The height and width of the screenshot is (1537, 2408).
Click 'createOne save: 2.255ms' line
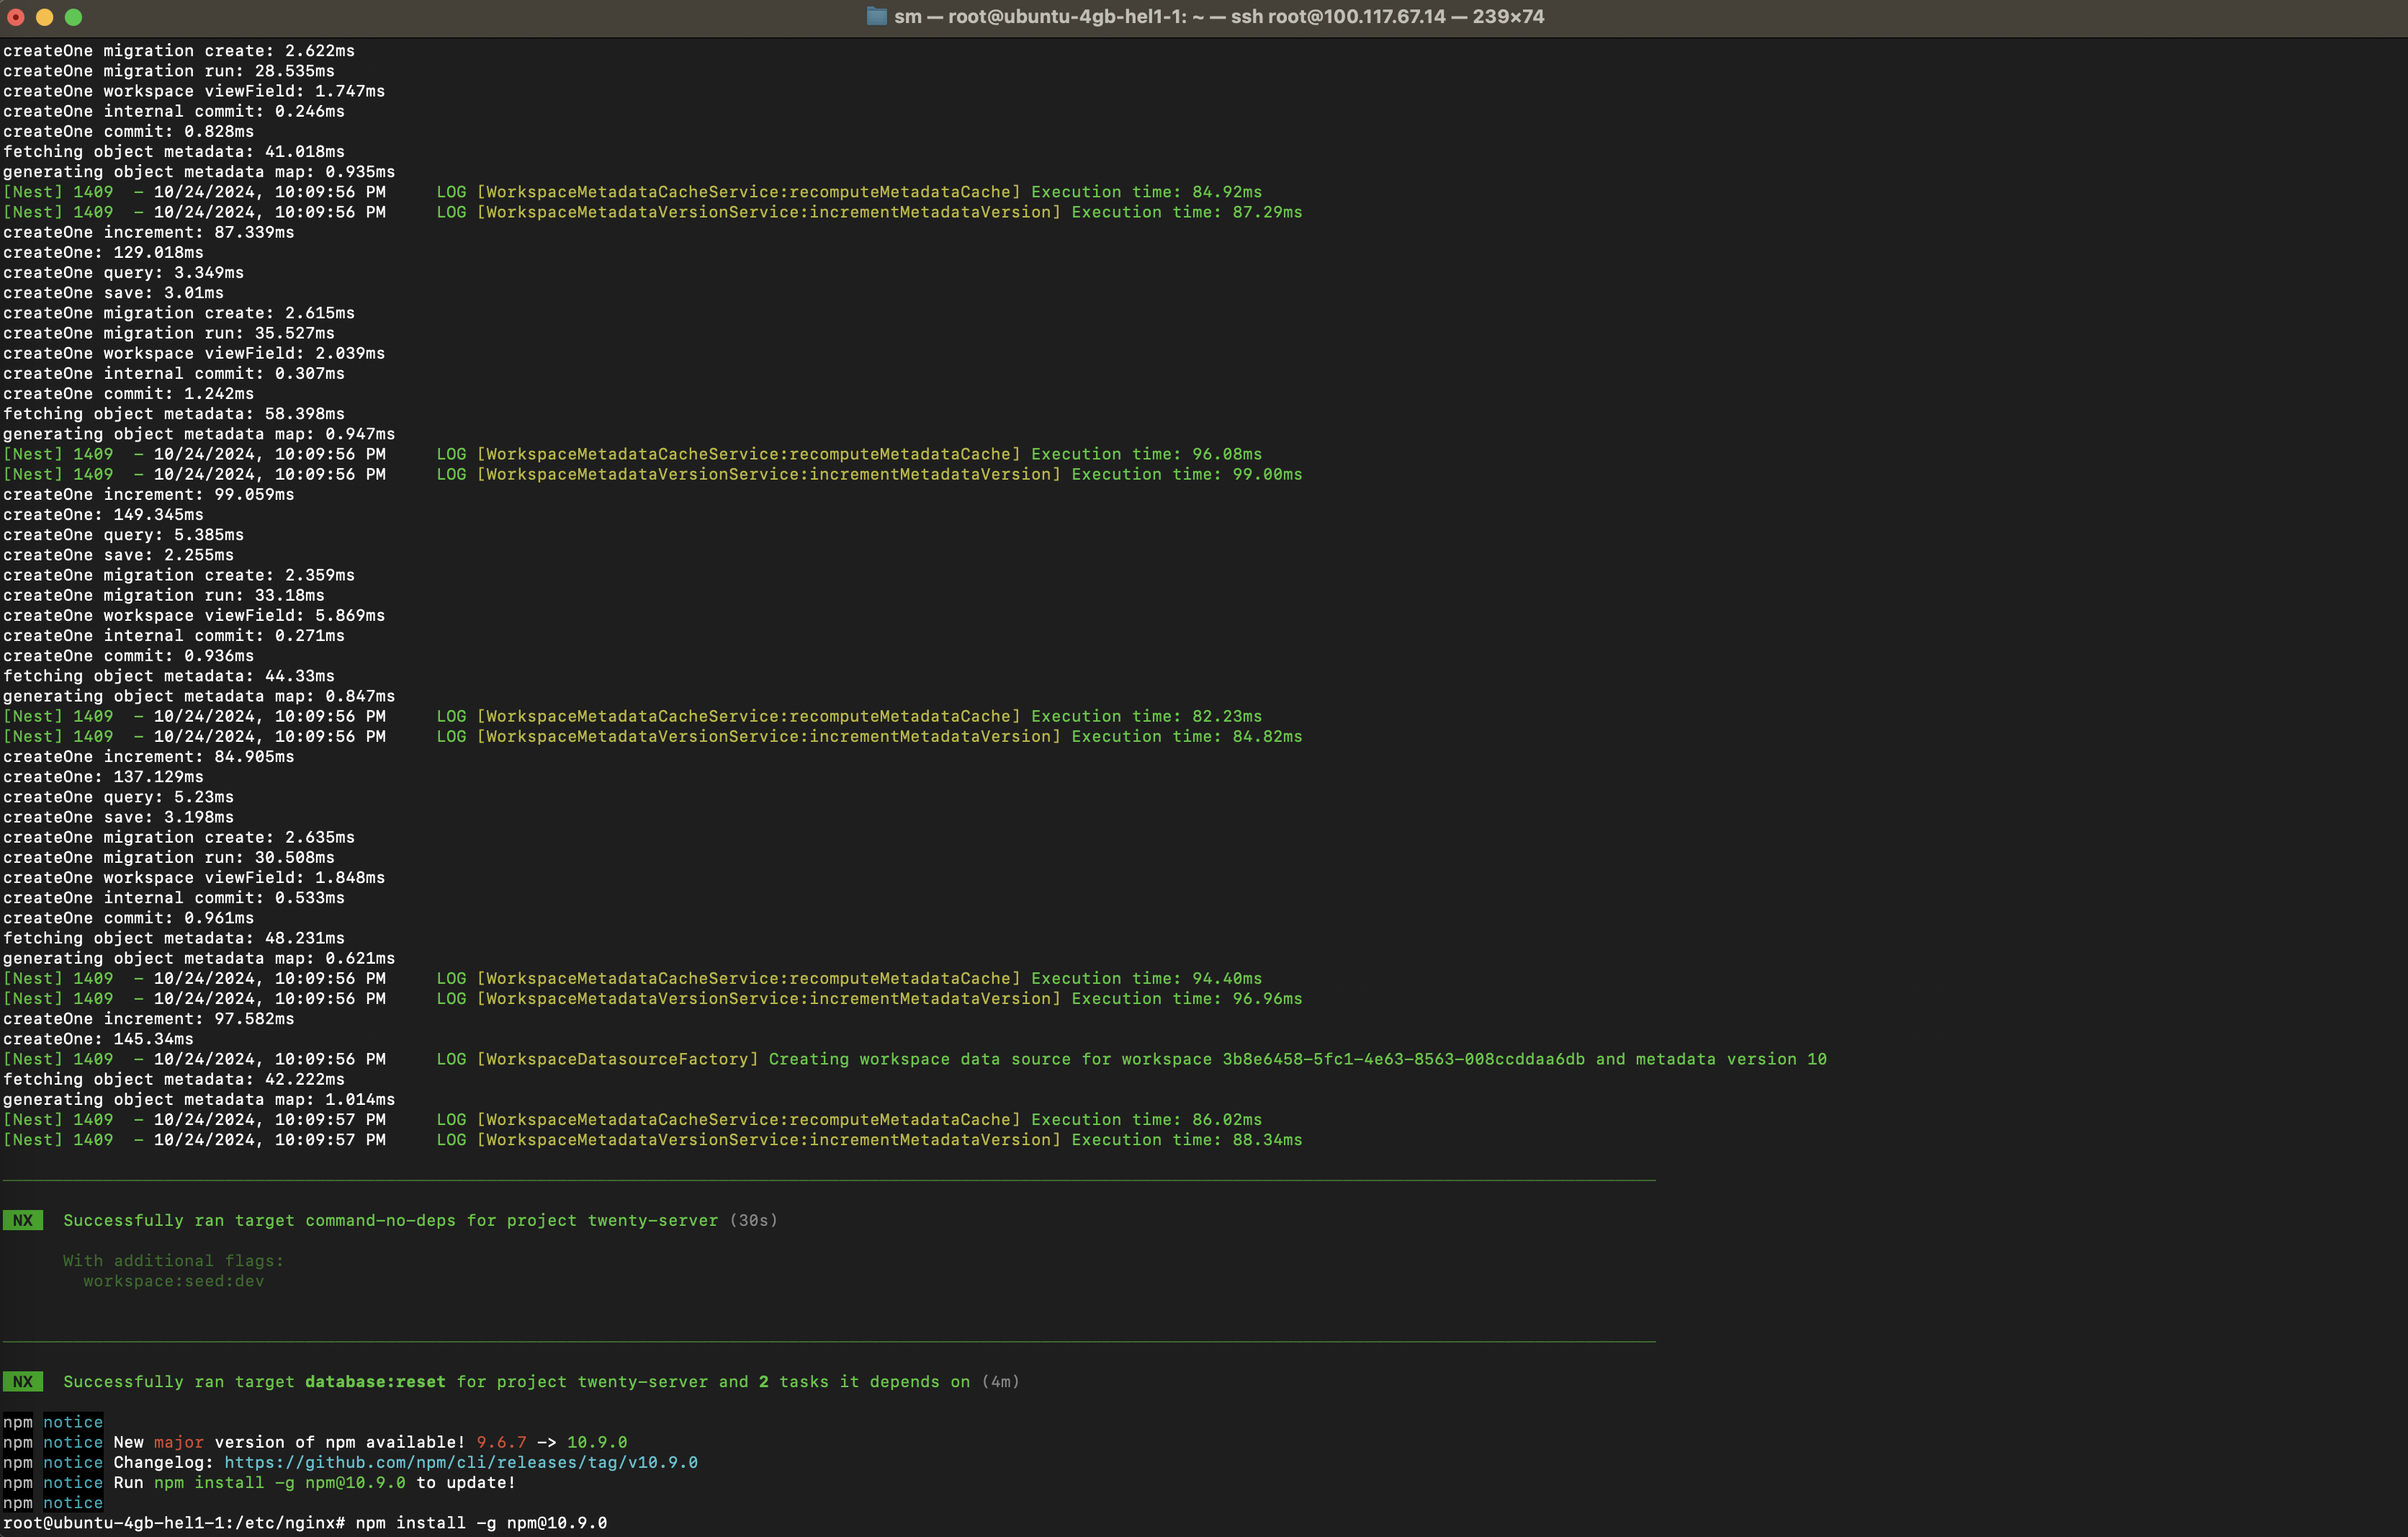[x=118, y=554]
